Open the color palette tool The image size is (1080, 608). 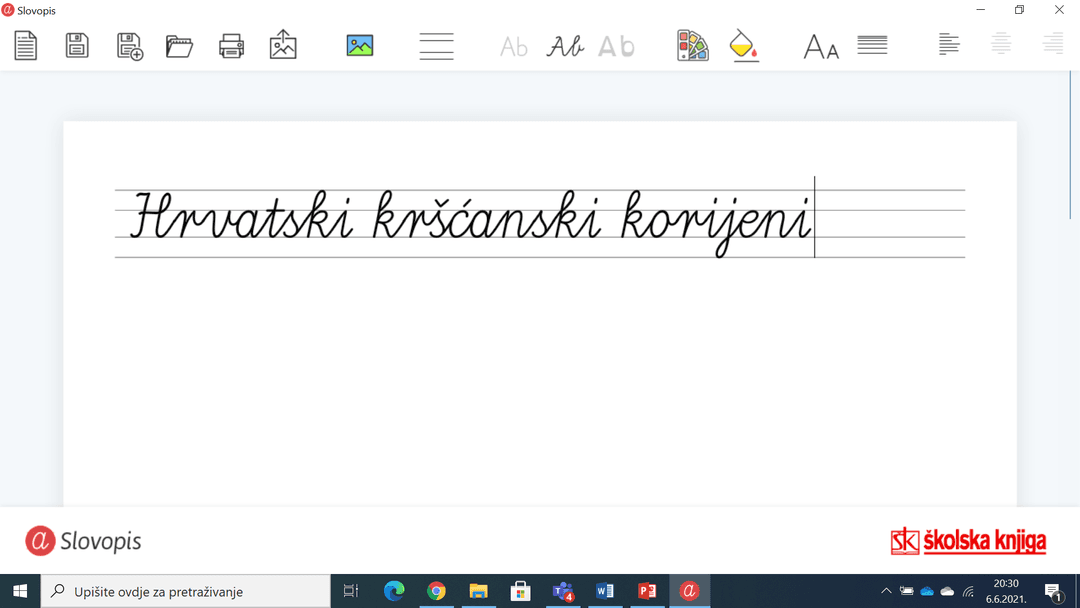pyautogui.click(x=692, y=46)
